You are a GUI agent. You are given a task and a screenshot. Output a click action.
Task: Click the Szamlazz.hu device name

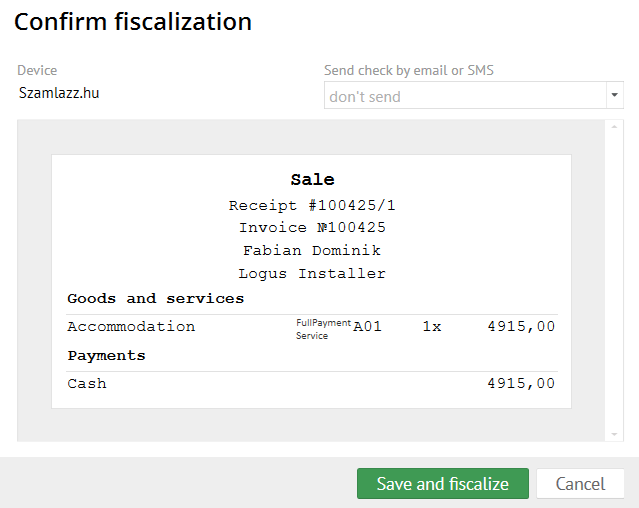coord(59,93)
